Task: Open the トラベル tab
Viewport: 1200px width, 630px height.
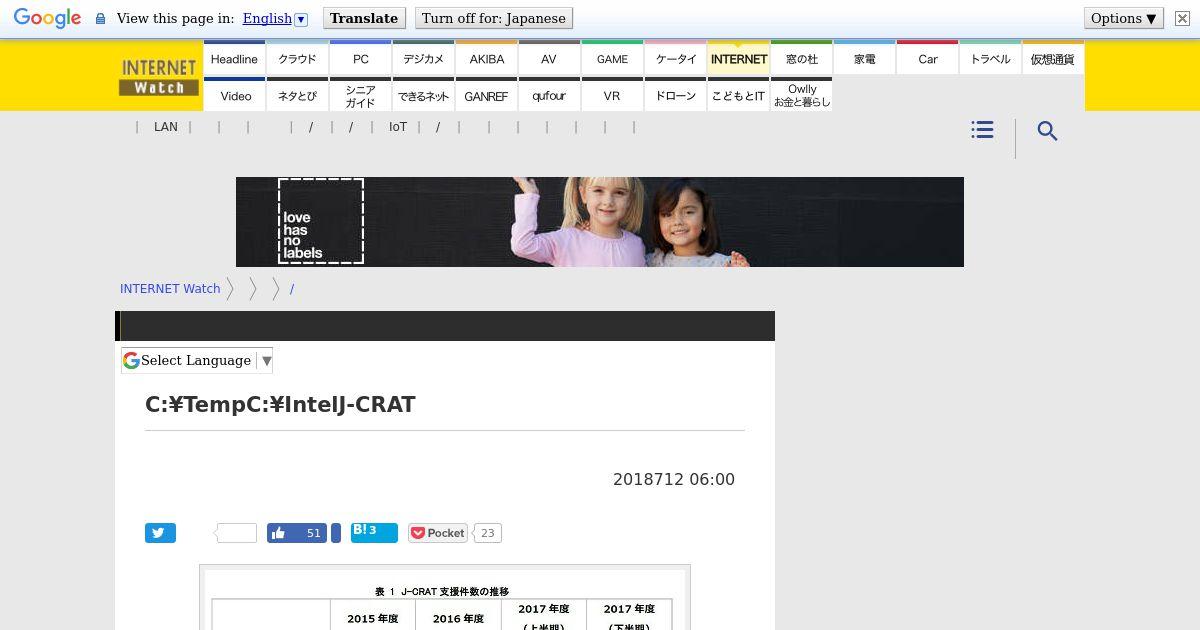Action: (990, 59)
